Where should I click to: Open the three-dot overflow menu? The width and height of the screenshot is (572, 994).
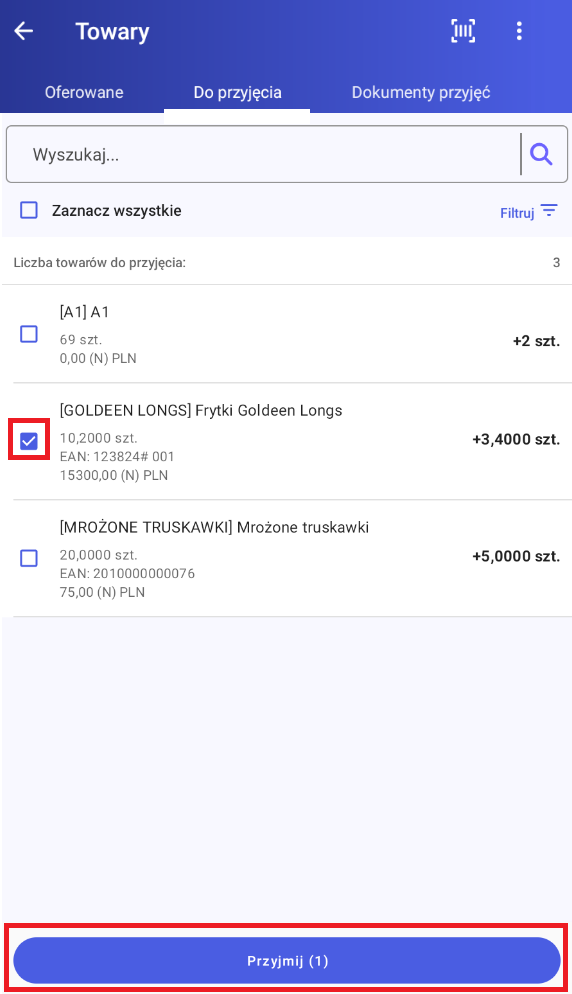(519, 30)
